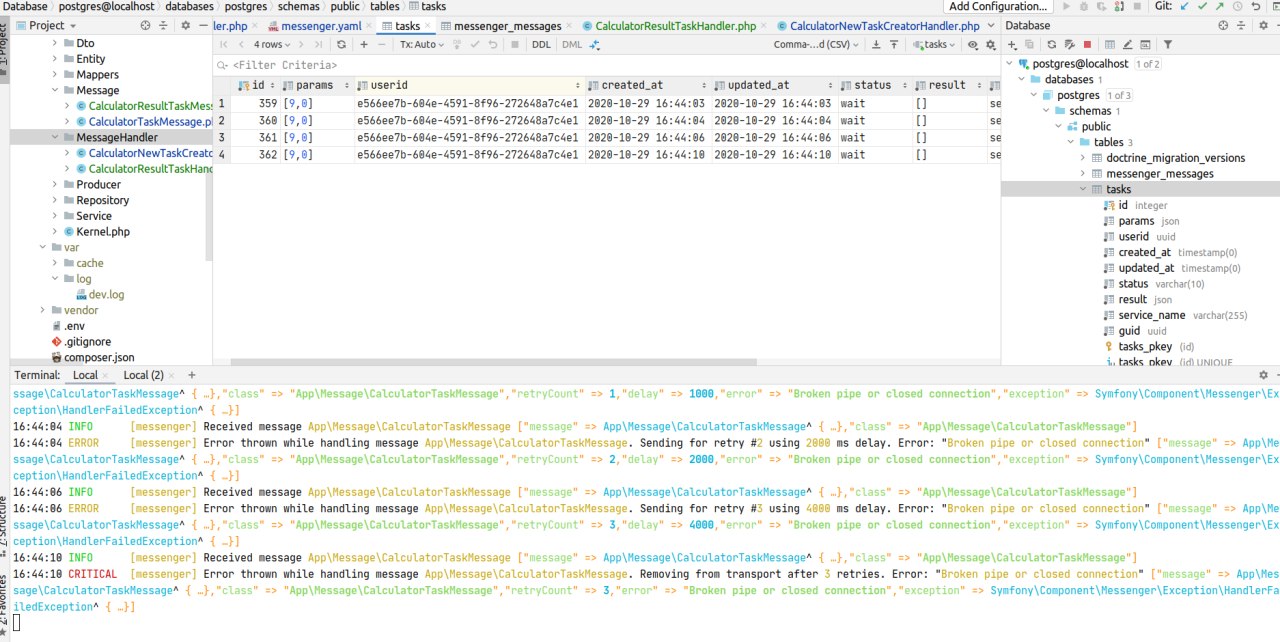The height and width of the screenshot is (642, 1280).
Task: Click pencil edit source icon in Database toolbar
Action: [x=1127, y=45]
